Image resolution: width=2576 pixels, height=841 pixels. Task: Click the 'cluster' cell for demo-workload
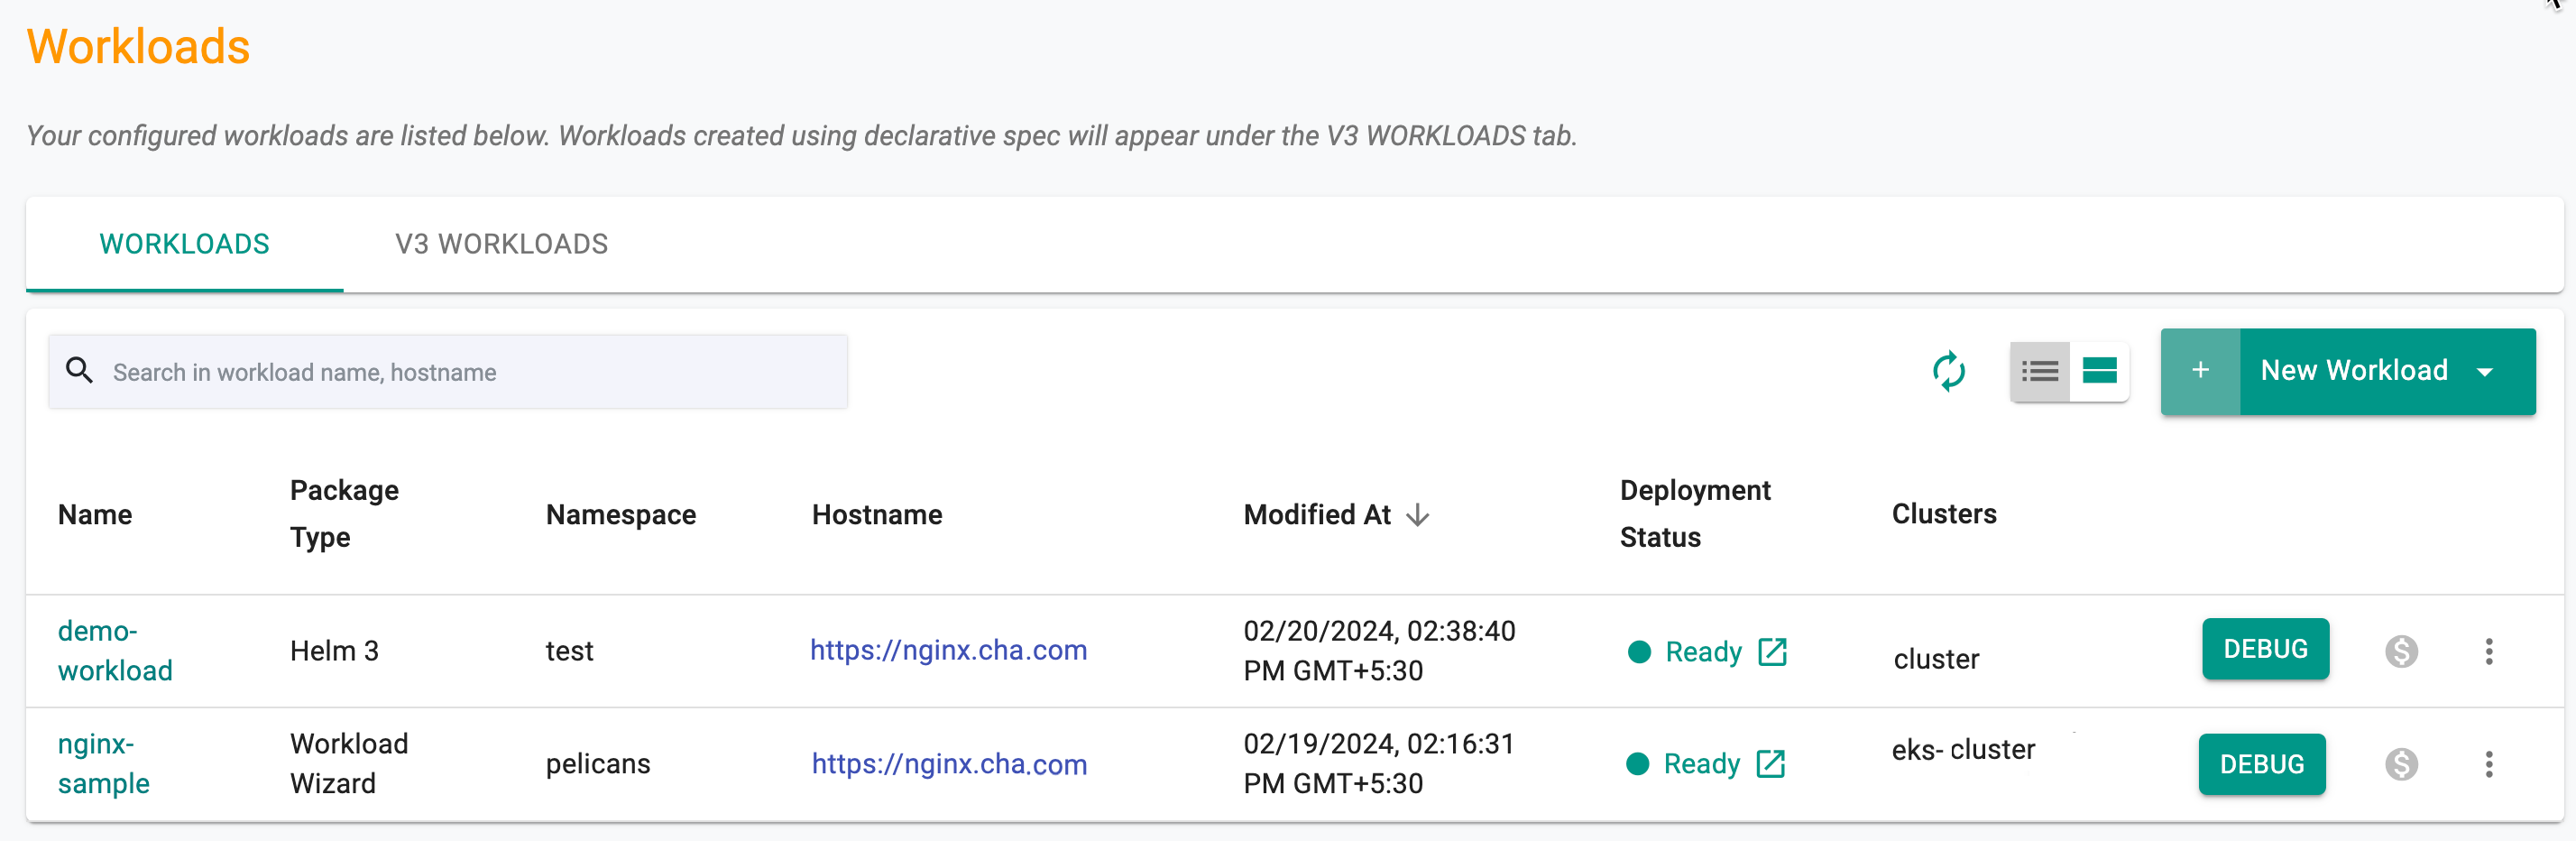pyautogui.click(x=1936, y=659)
